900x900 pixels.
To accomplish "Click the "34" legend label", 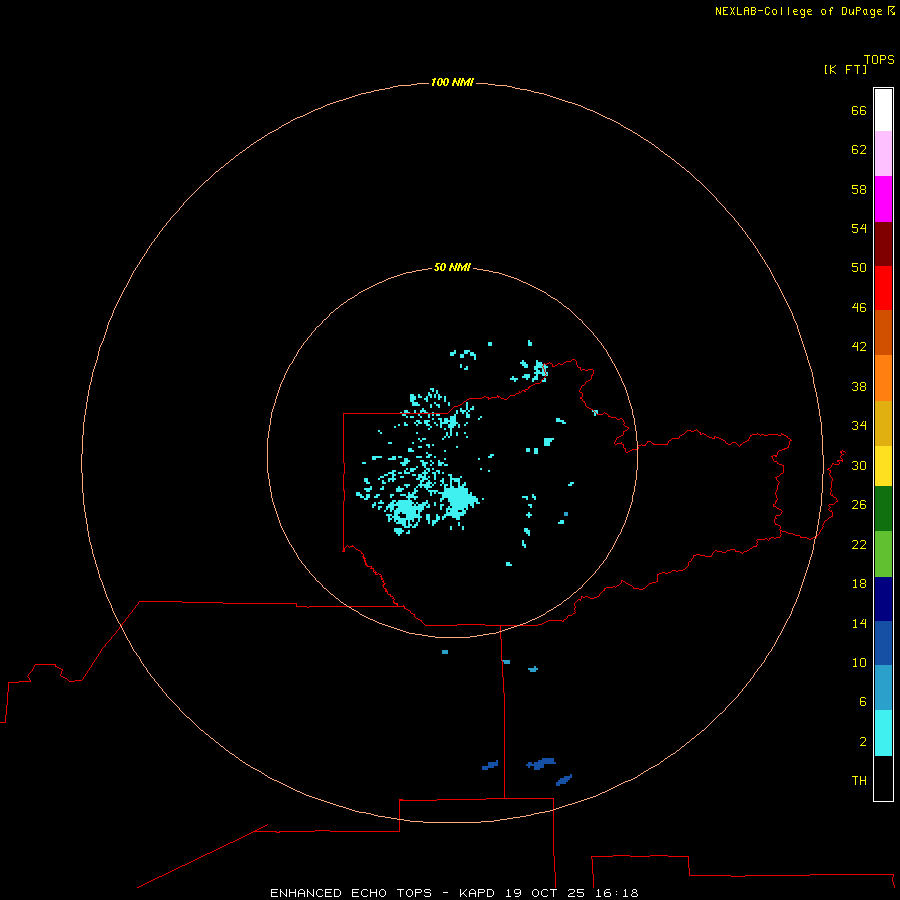I will (859, 425).
